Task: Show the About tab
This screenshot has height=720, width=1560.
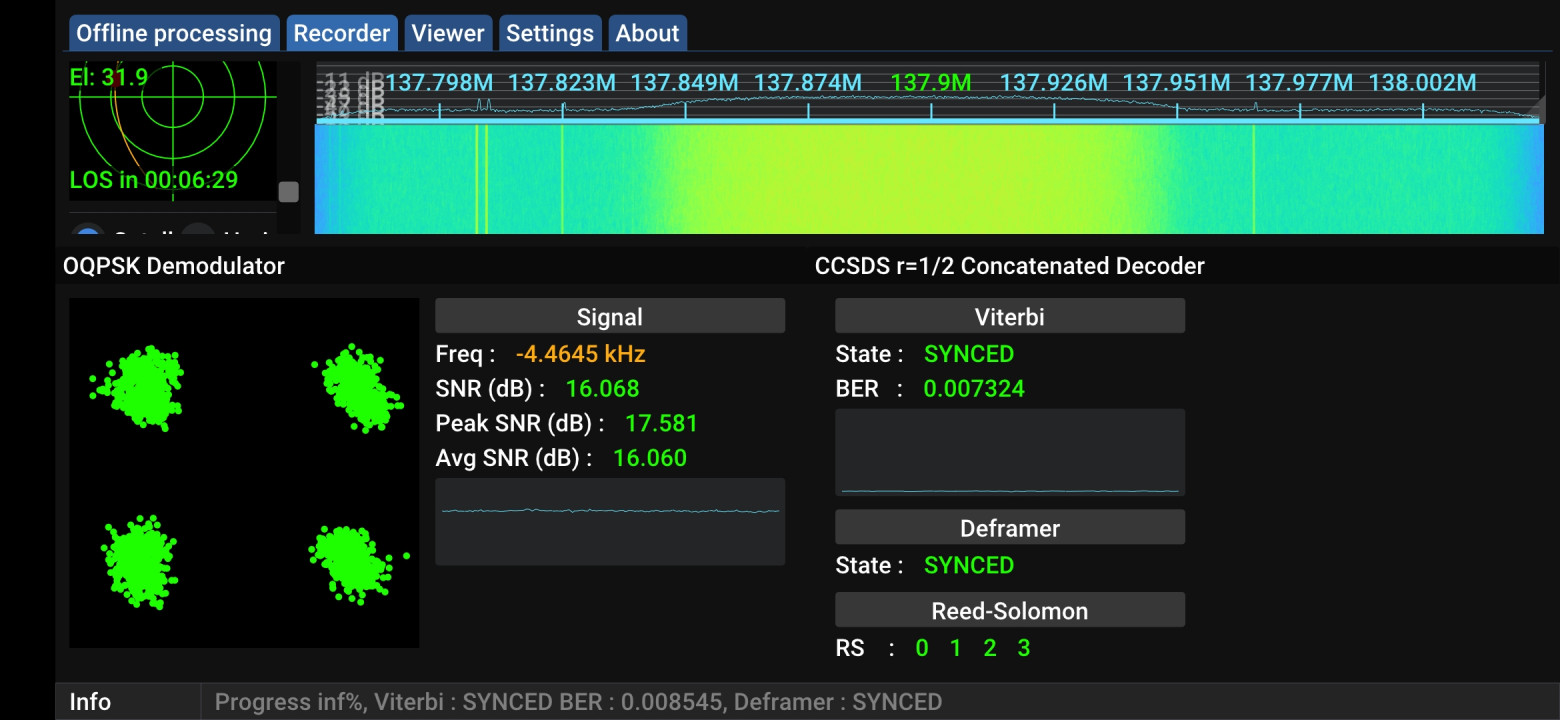Action: [647, 33]
